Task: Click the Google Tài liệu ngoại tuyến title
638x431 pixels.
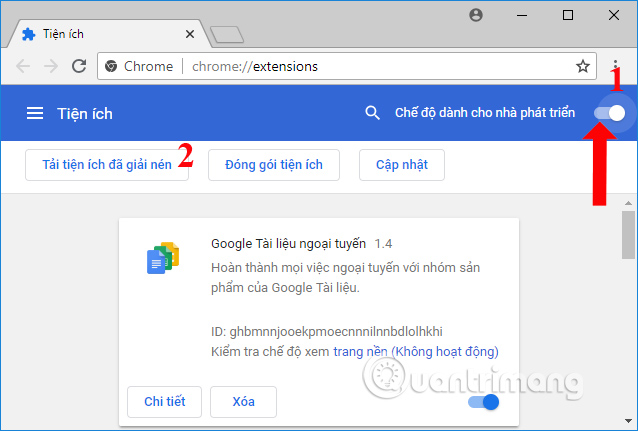Action: click(288, 243)
